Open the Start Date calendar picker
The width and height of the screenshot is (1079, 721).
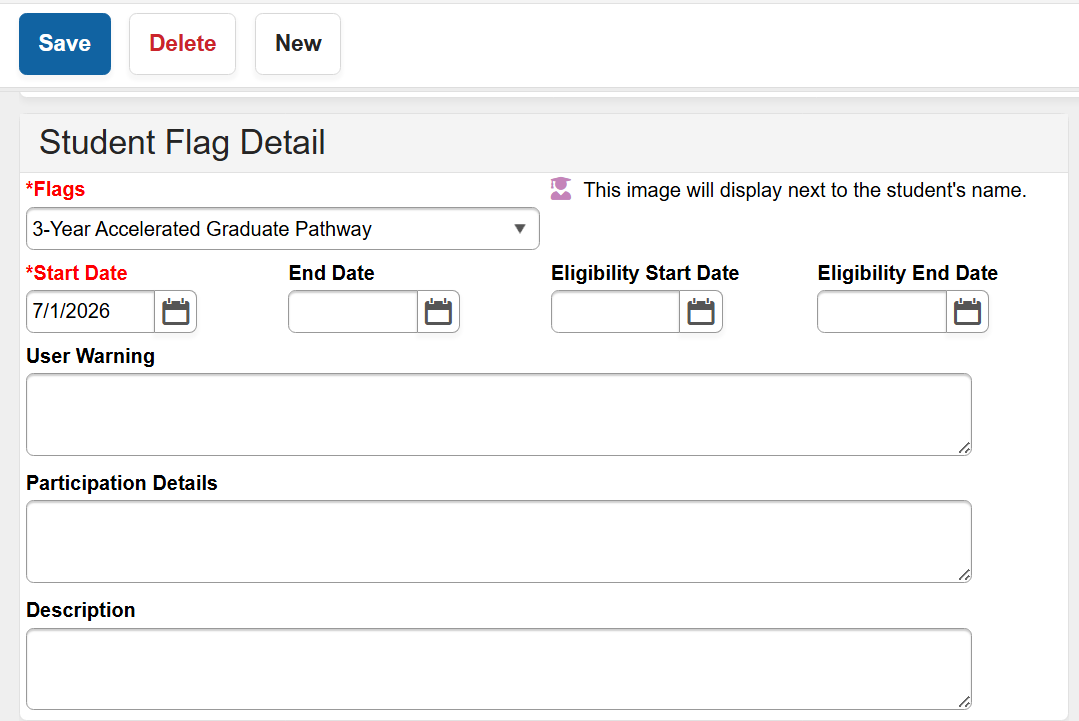176,312
